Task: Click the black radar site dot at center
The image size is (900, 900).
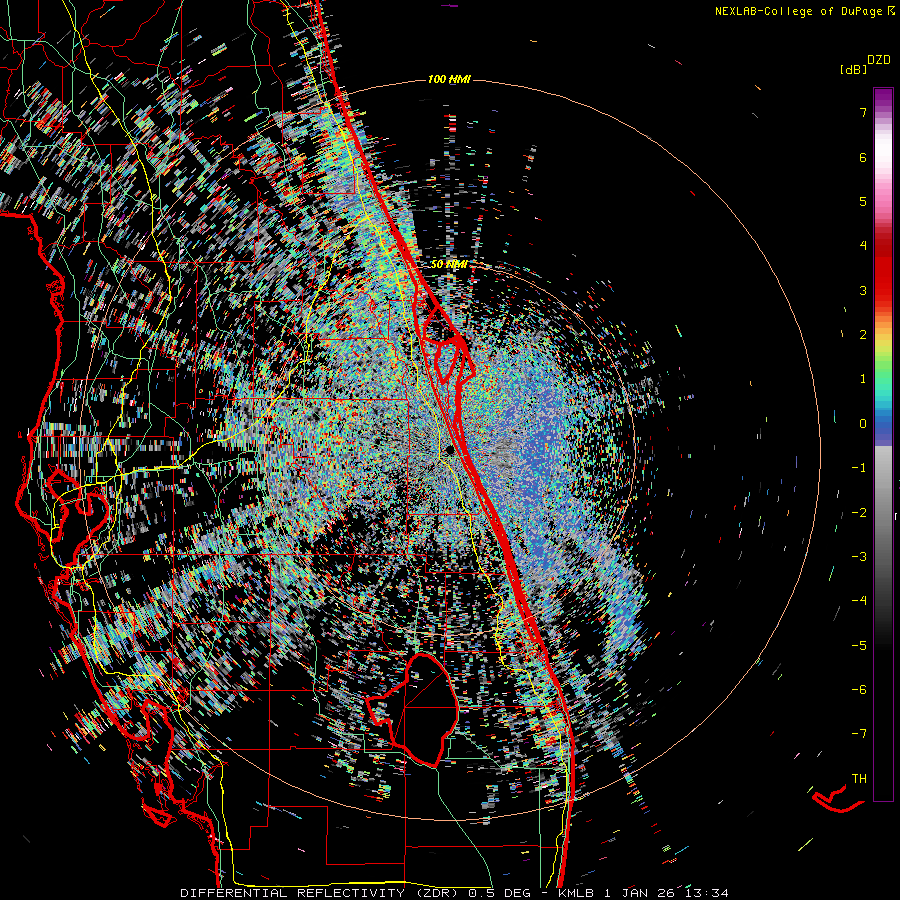Action: tap(449, 451)
